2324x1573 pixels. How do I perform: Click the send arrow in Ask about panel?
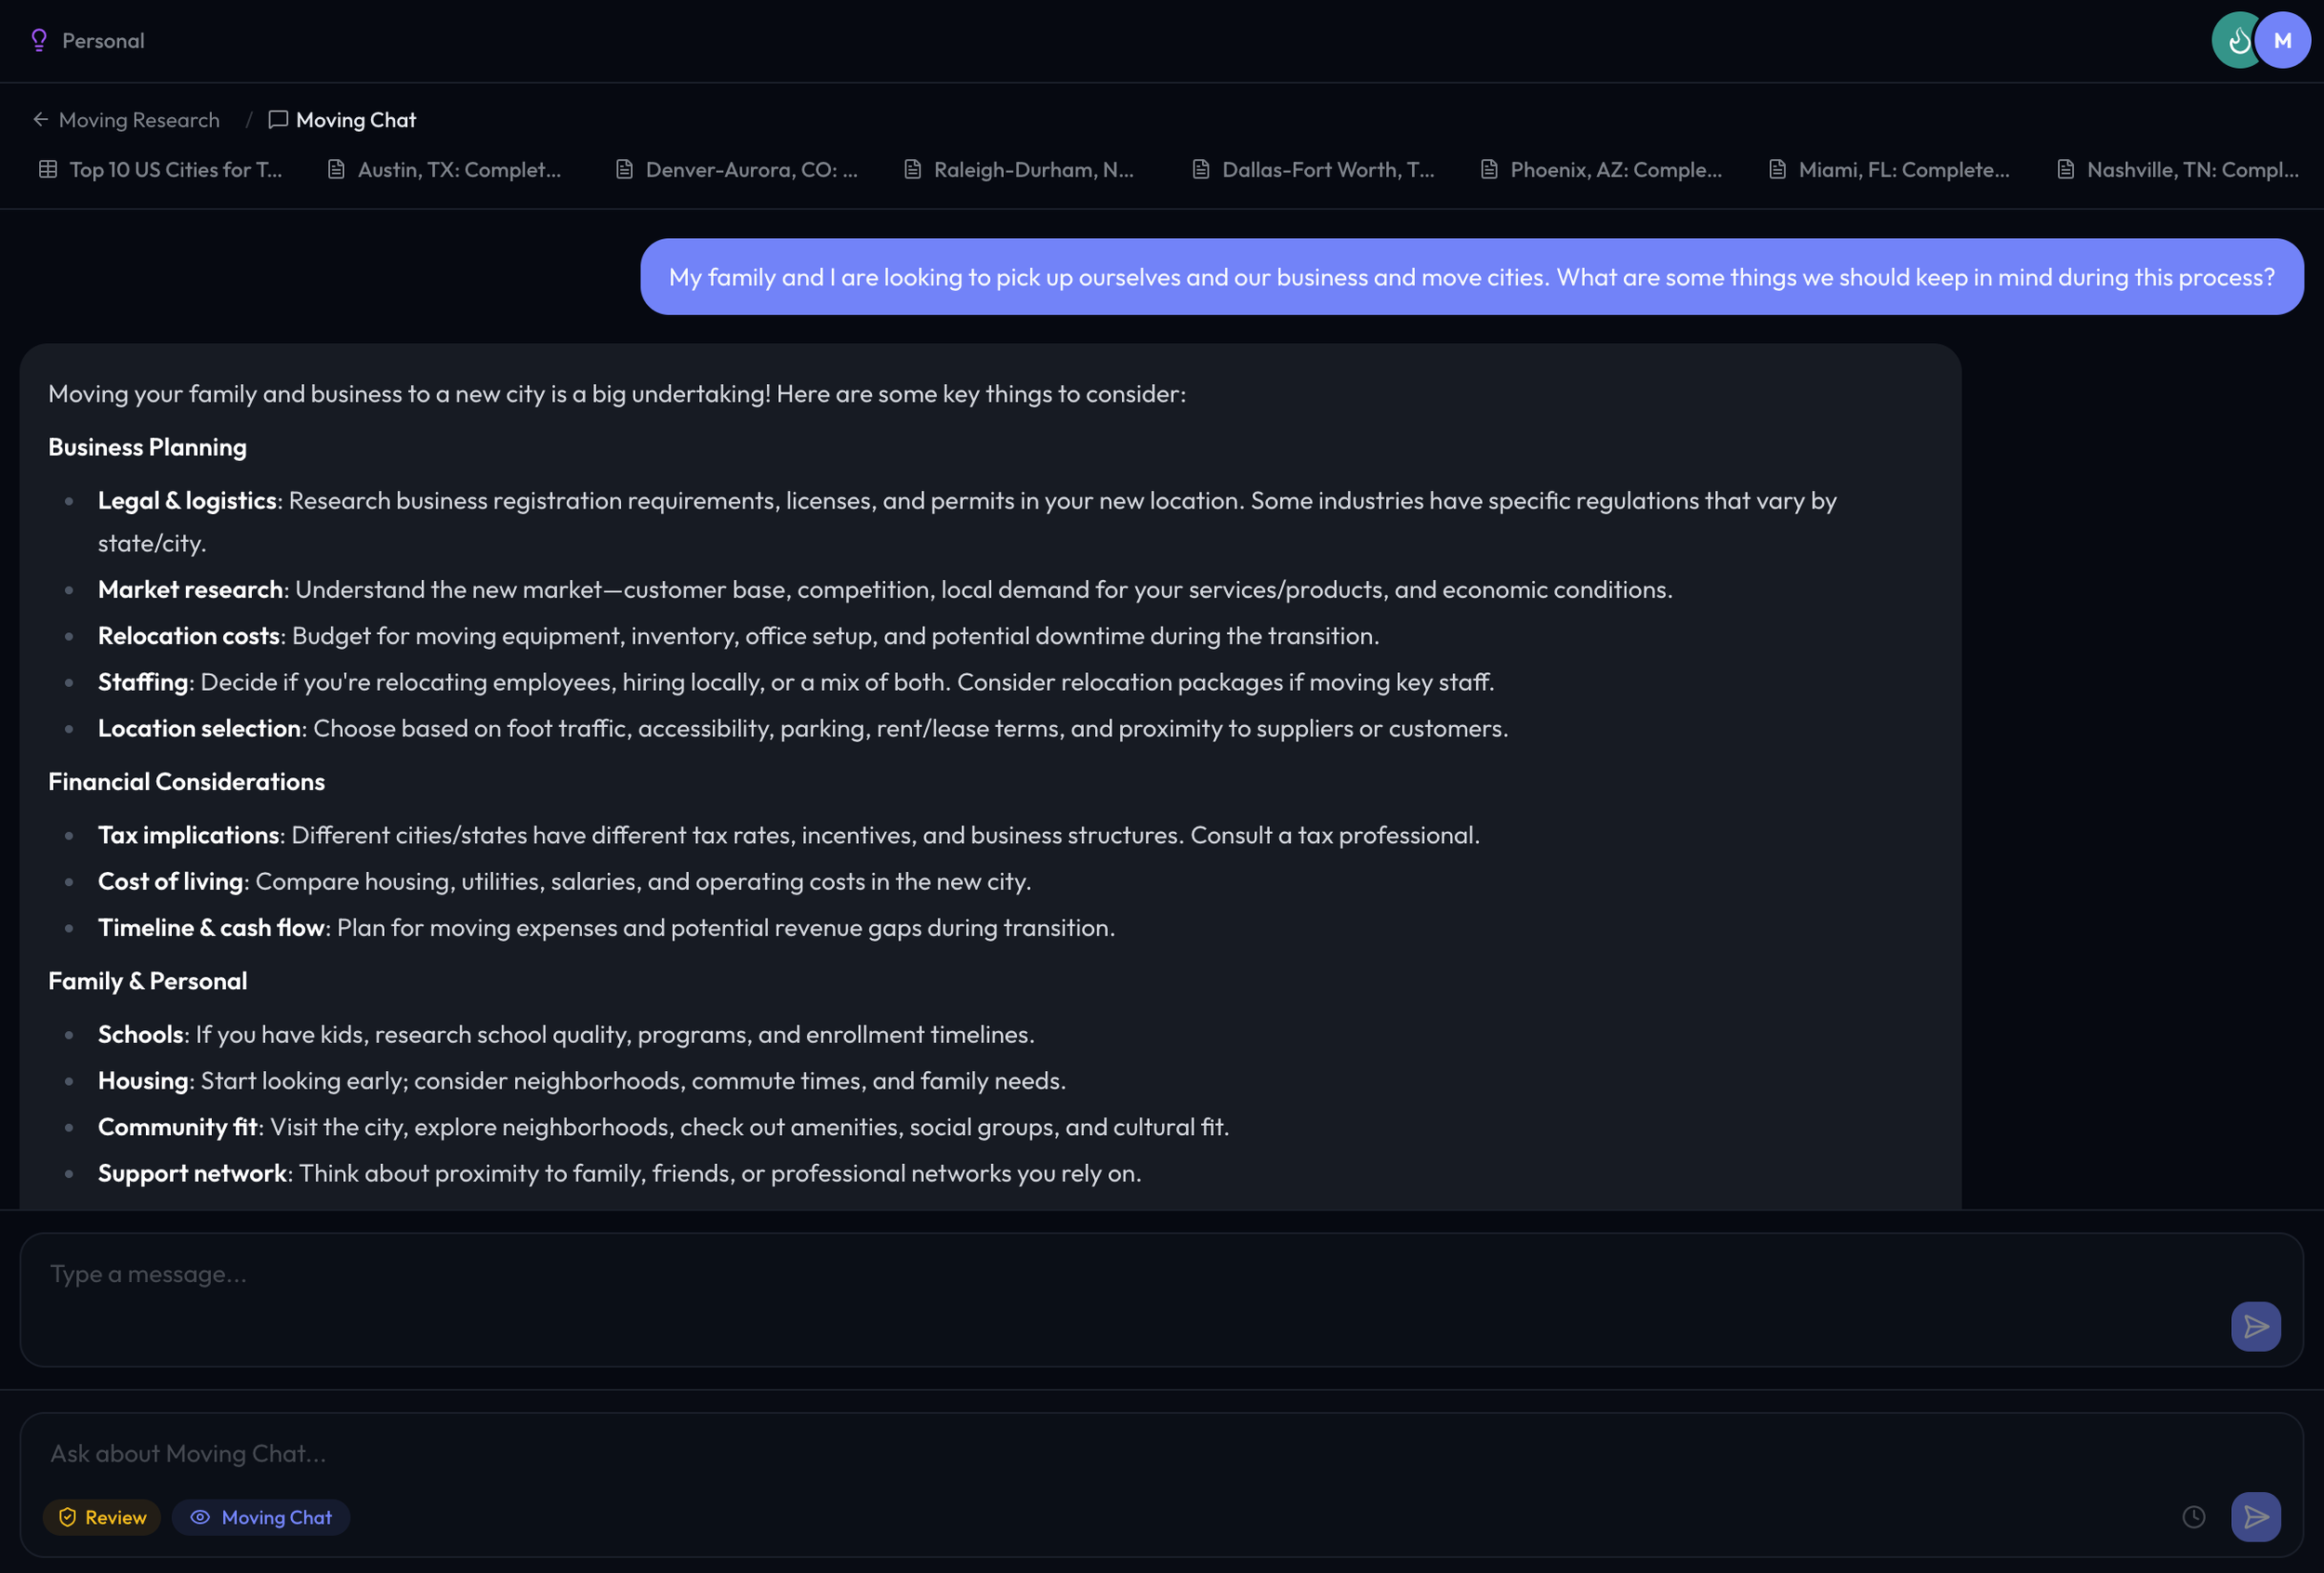point(2255,1517)
